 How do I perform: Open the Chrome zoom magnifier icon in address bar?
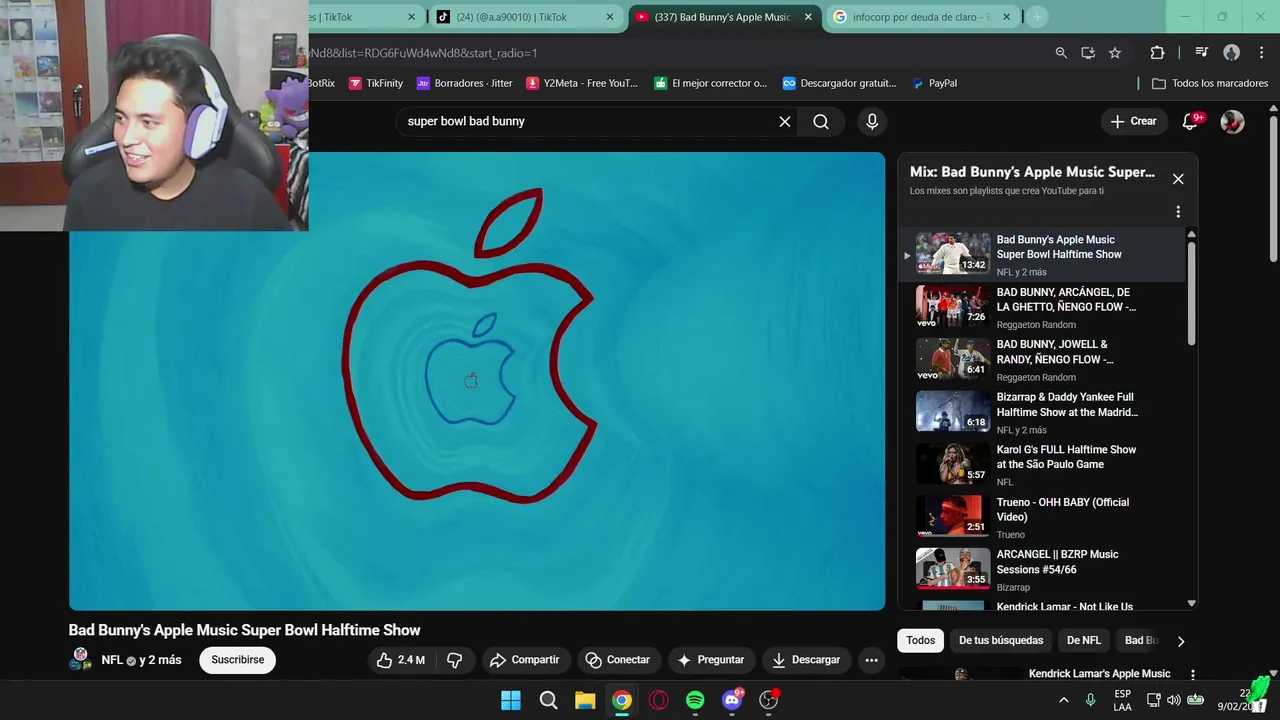[1061, 53]
